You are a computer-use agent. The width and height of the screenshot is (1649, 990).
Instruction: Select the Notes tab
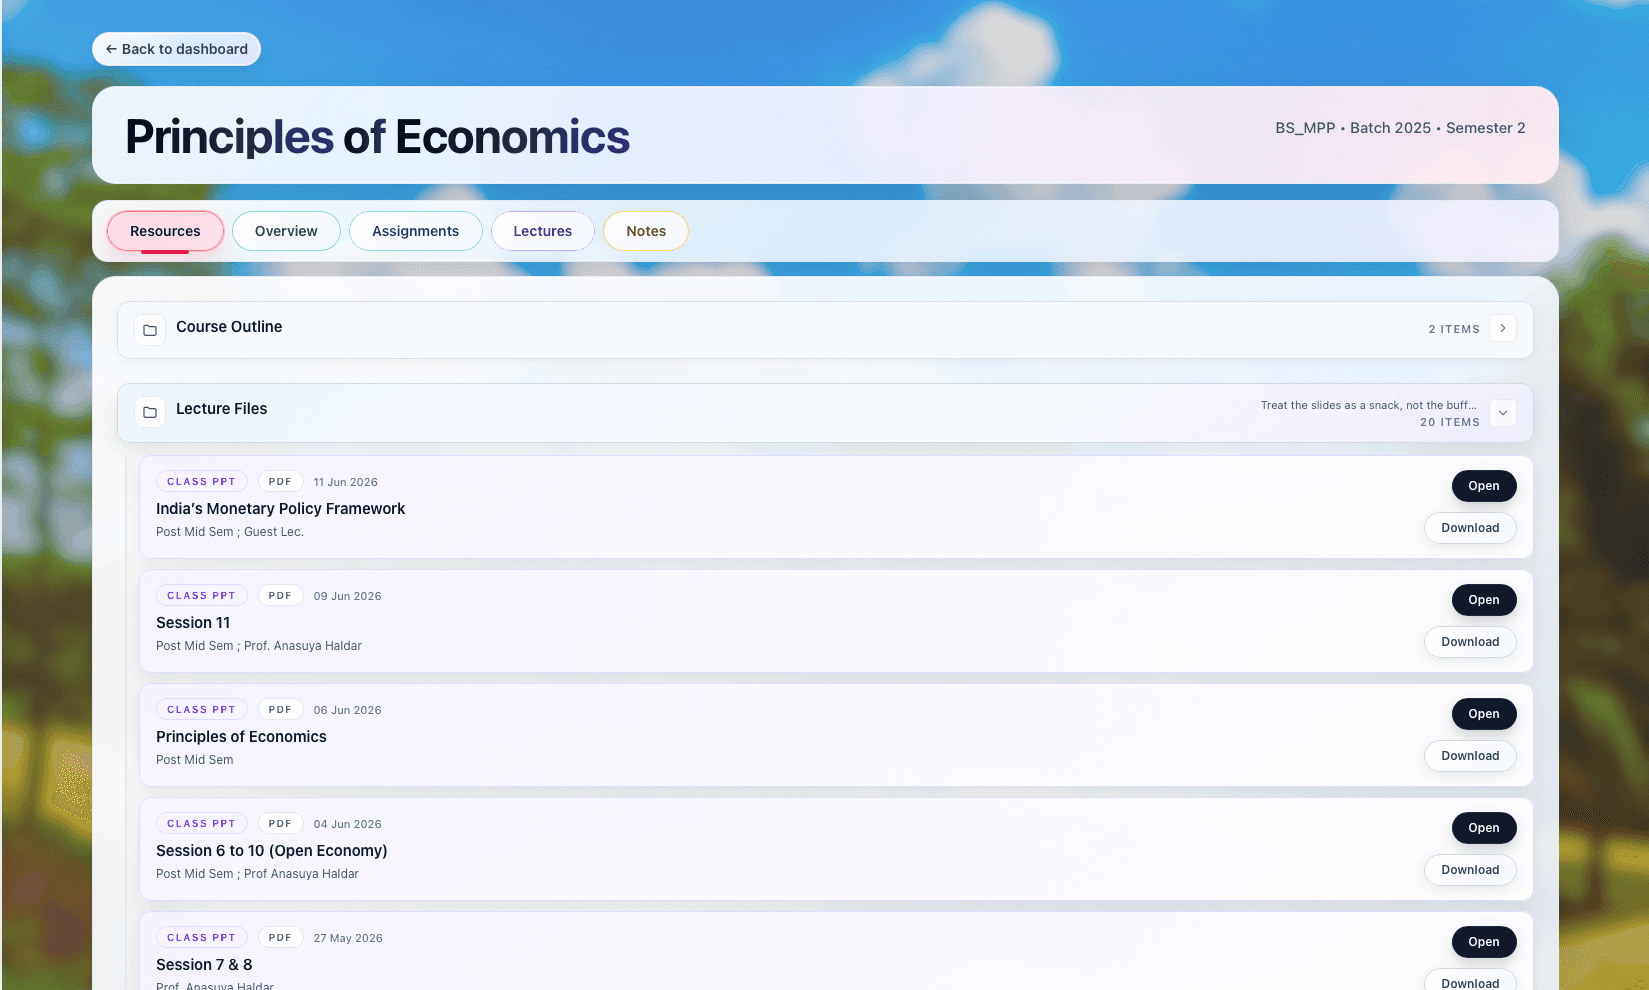coord(646,231)
